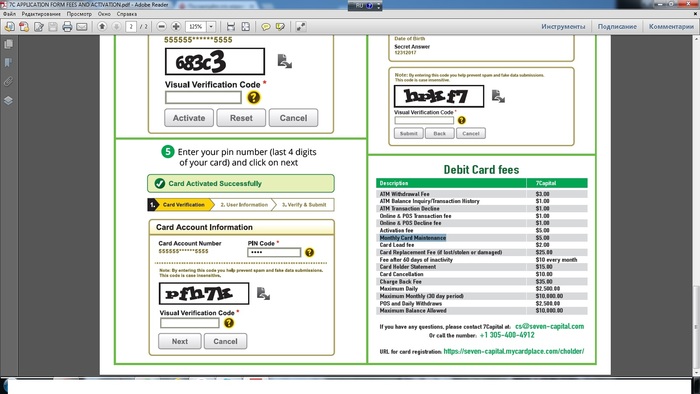Click verification code field above Next
This screenshot has width=700, height=394.
pos(190,323)
